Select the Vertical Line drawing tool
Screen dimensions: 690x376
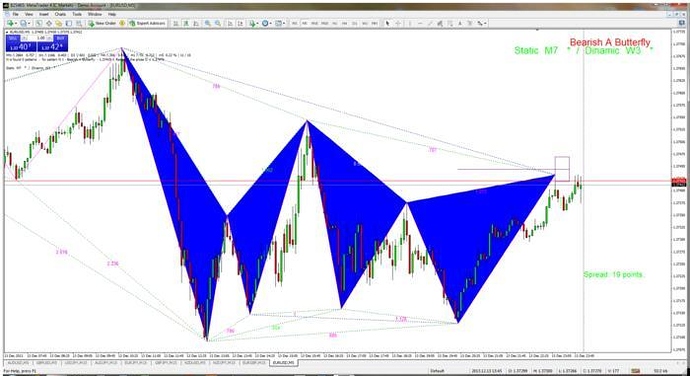(410, 23)
